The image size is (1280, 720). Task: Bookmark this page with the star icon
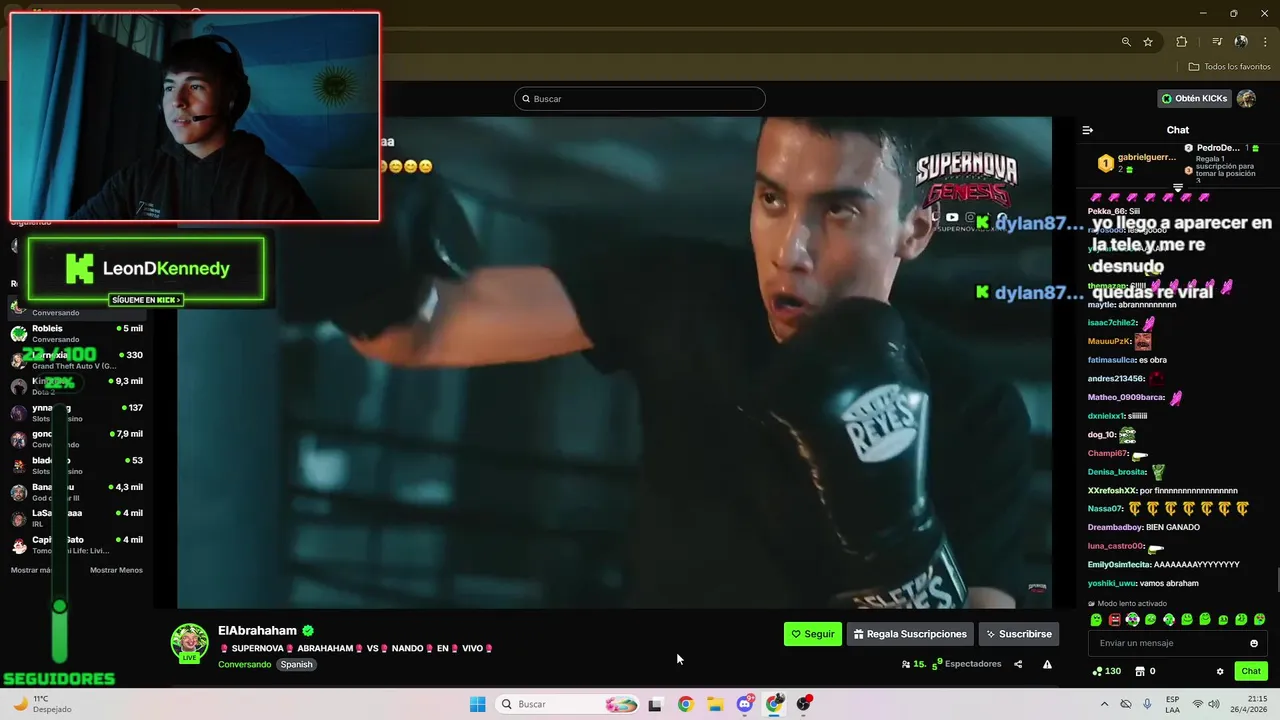point(1148,42)
